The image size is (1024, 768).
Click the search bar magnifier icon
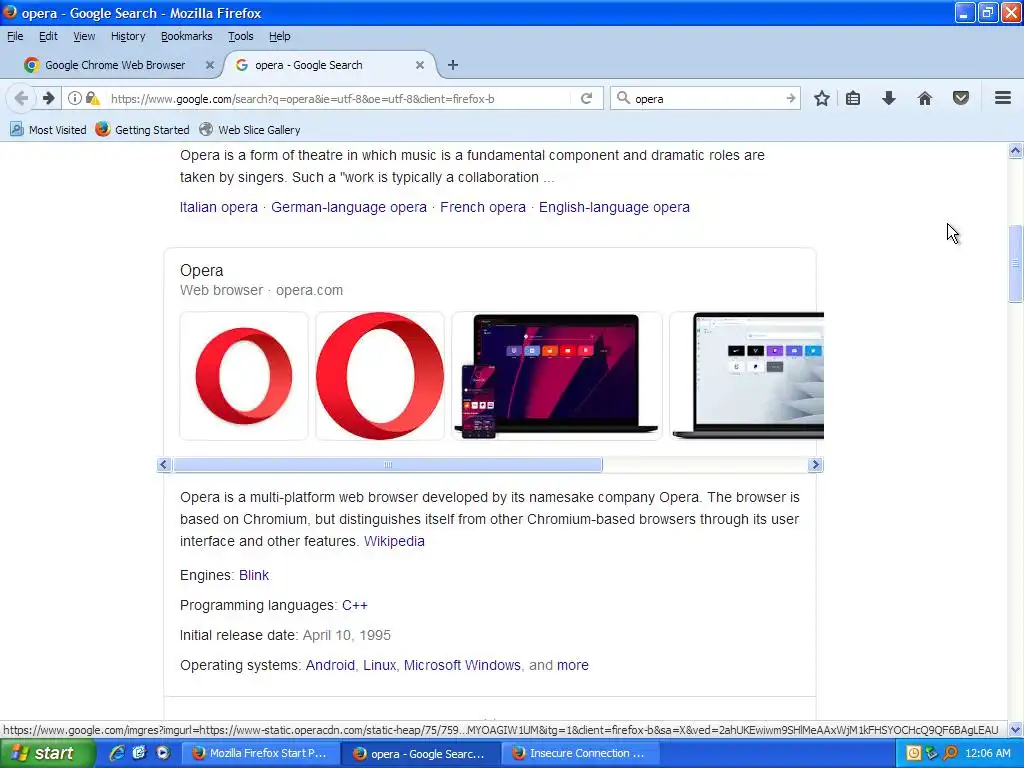[x=624, y=98]
